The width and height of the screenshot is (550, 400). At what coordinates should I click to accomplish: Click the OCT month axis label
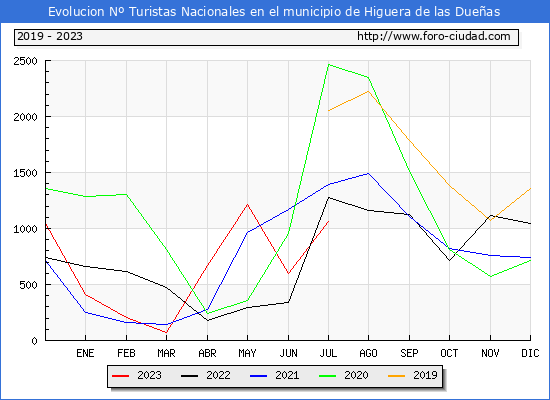pos(449,353)
